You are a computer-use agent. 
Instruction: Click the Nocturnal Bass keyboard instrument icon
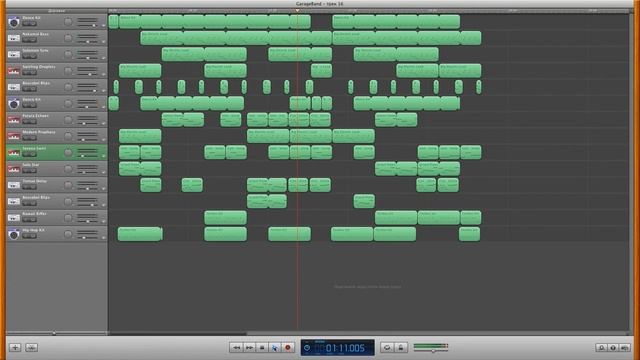point(13,38)
